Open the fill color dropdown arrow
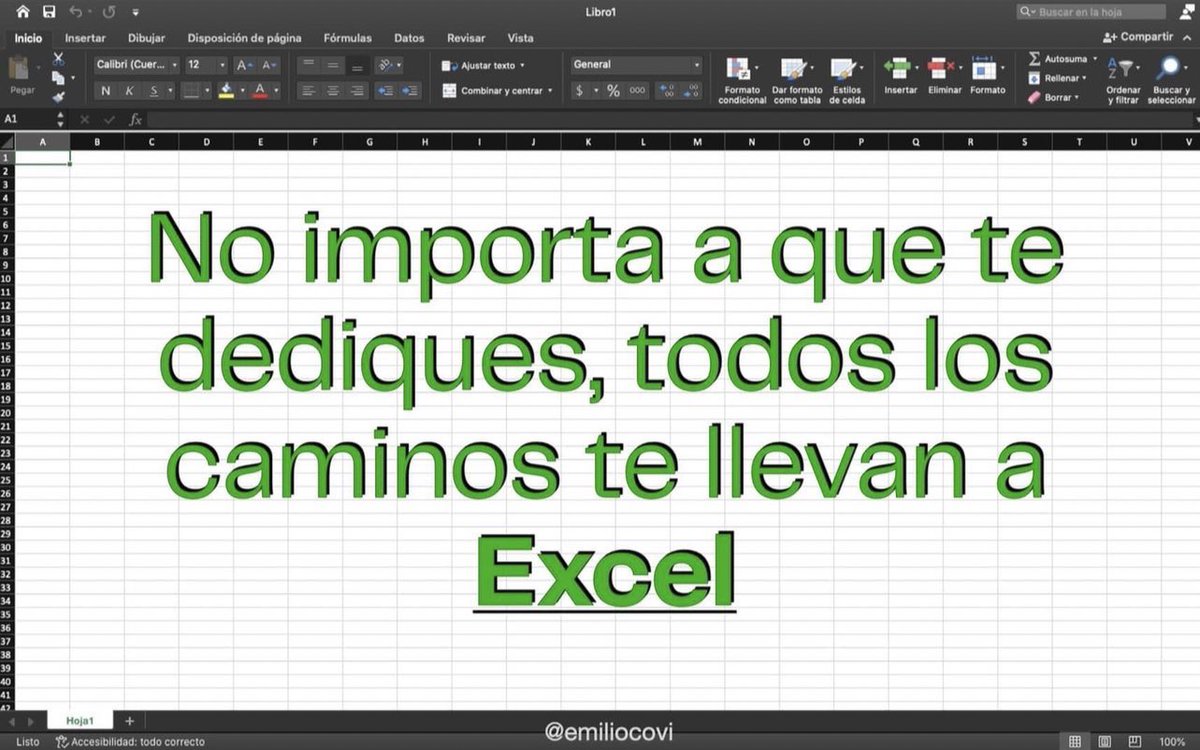The image size is (1200, 750). (x=242, y=91)
